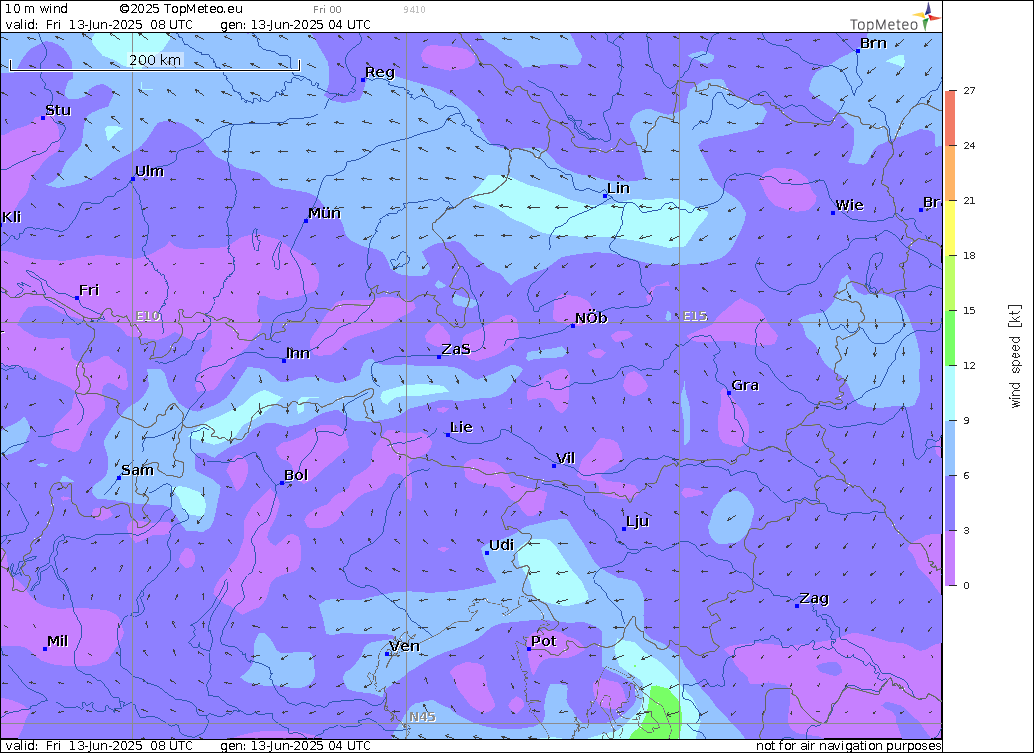Click the Bol city label
Viewport: 1034px width, 753px height.
tap(296, 475)
